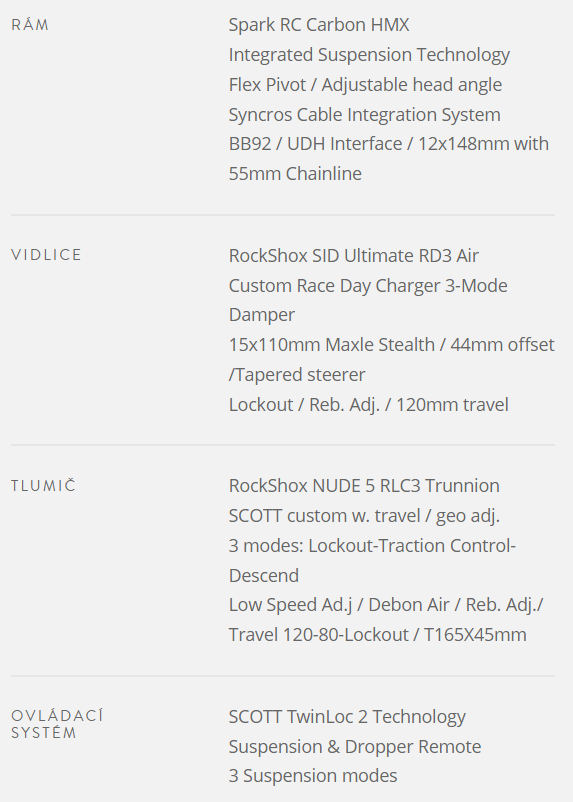Image resolution: width=573 pixels, height=802 pixels.
Task: Click 'Custom Race Day Charger 3-Mode' text
Action: tap(368, 285)
